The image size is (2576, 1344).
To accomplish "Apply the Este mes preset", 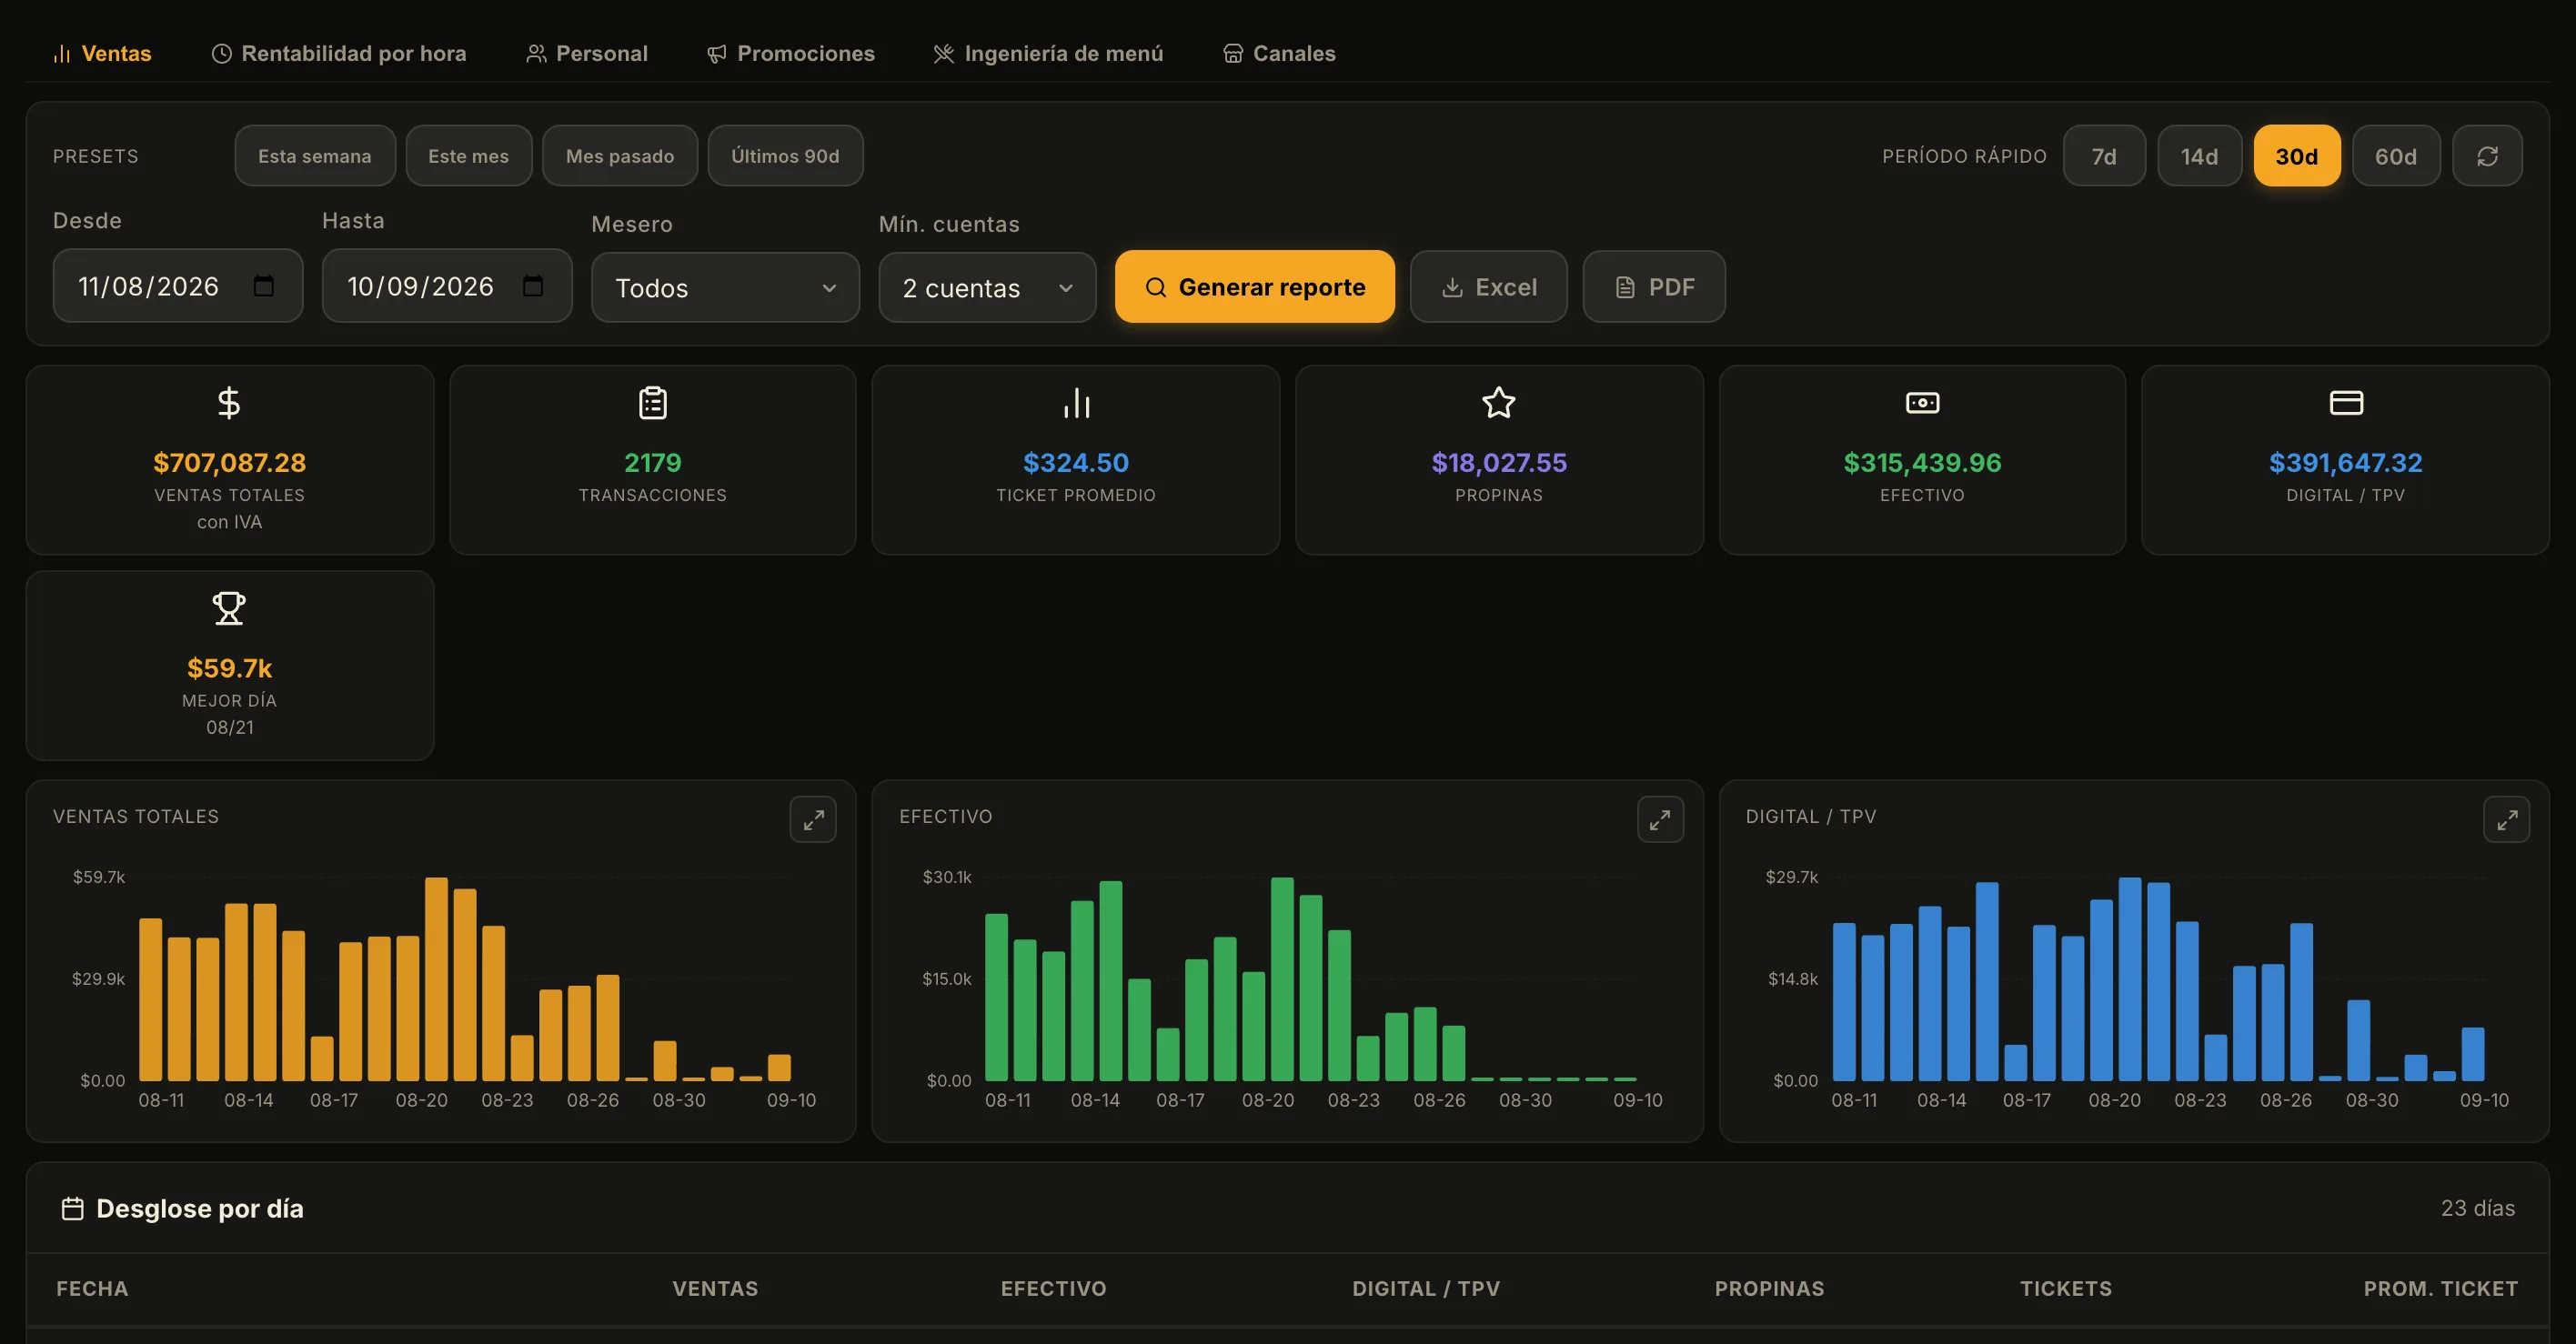I will [469, 156].
